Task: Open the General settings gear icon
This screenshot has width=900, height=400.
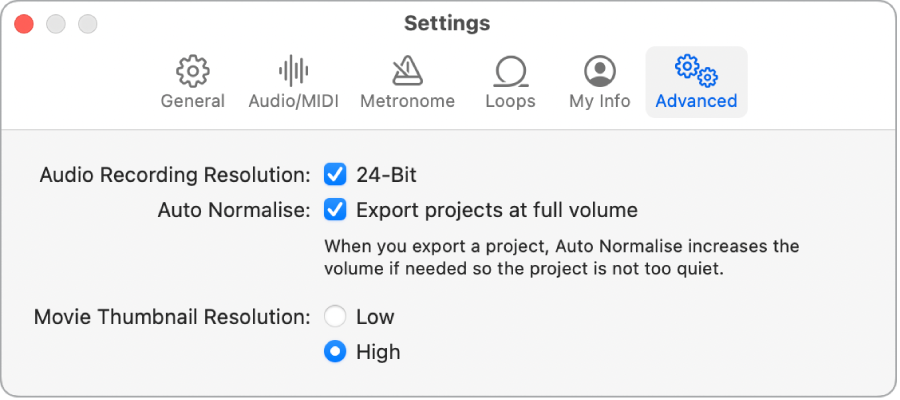Action: tap(192, 71)
